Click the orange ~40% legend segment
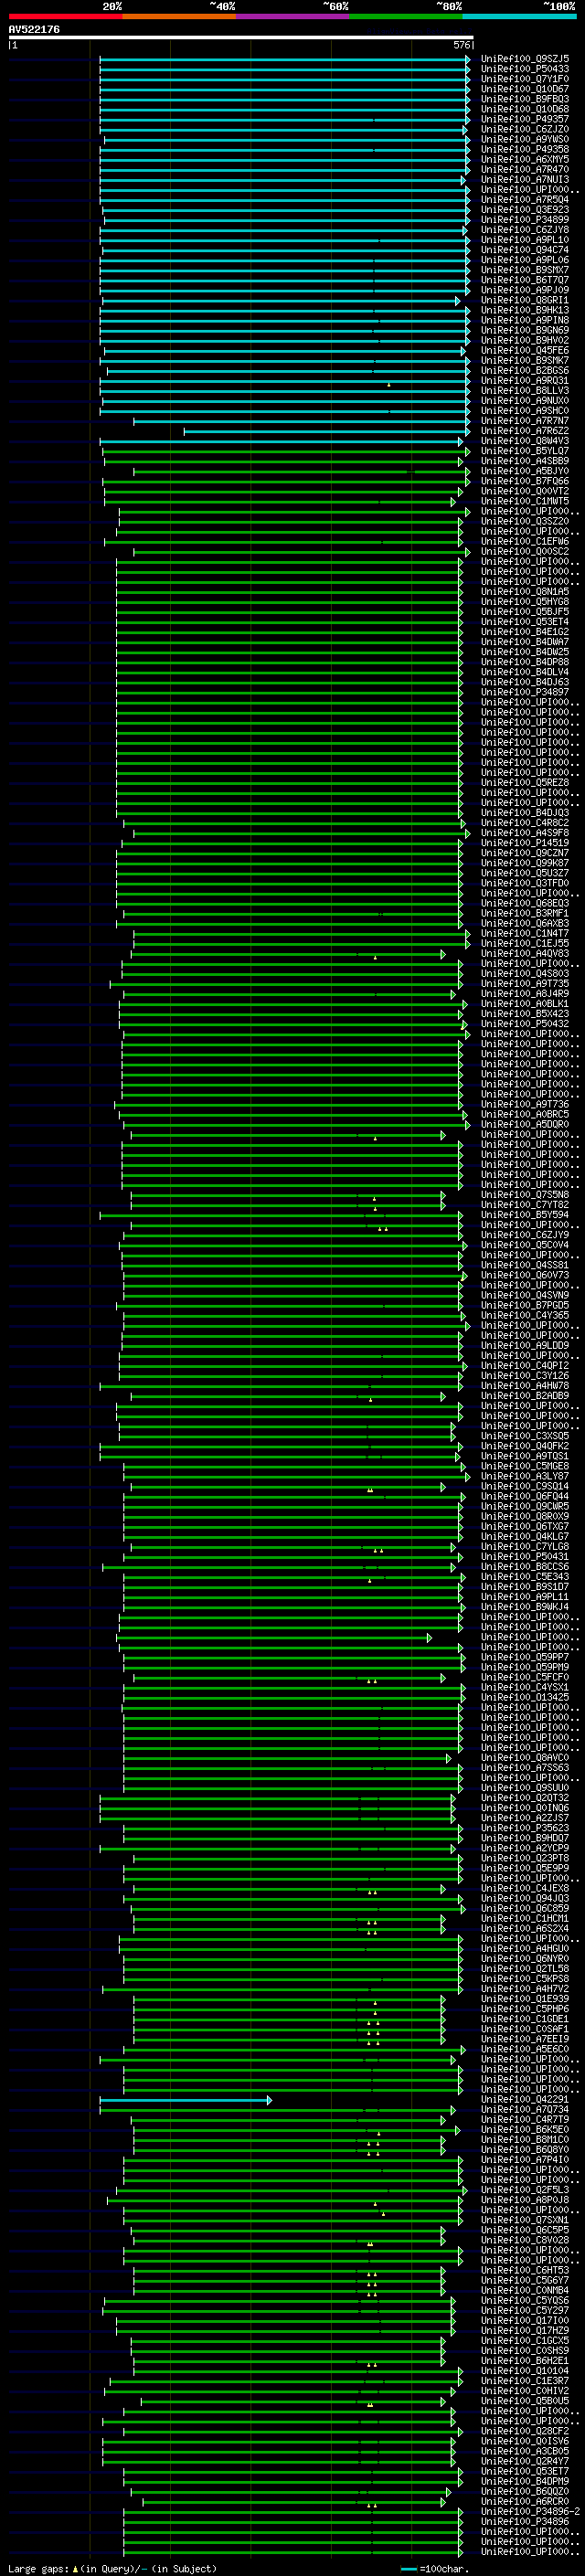The image size is (585, 2576). pyautogui.click(x=179, y=16)
